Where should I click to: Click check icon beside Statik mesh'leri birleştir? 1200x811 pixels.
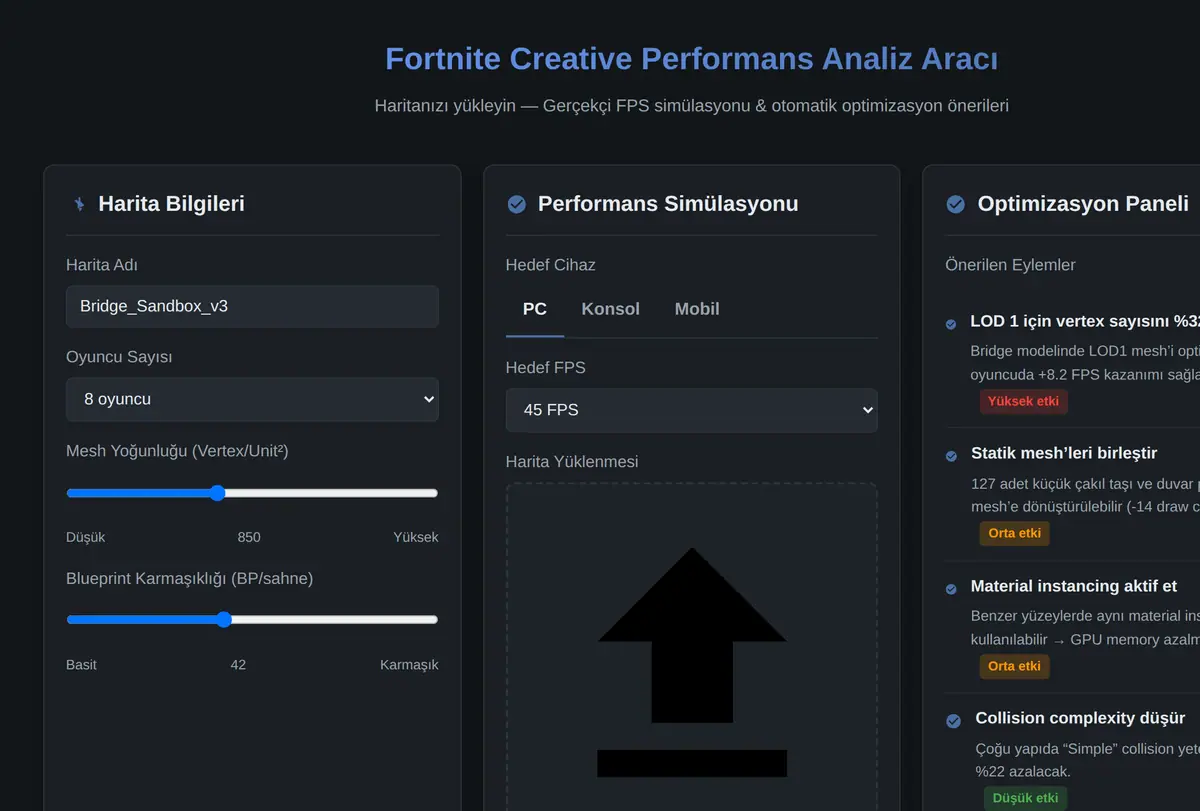[x=951, y=455]
